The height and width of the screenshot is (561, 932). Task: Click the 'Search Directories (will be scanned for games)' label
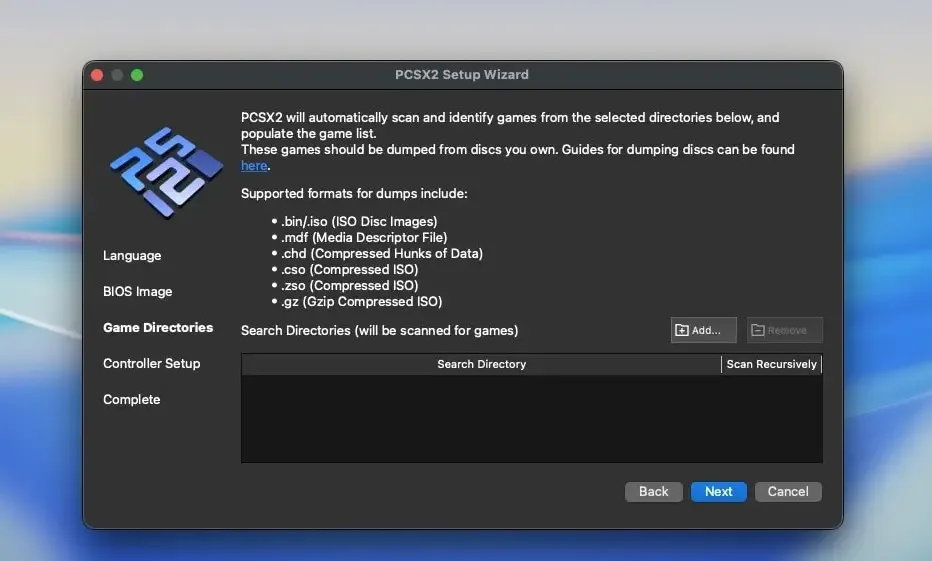tap(379, 330)
